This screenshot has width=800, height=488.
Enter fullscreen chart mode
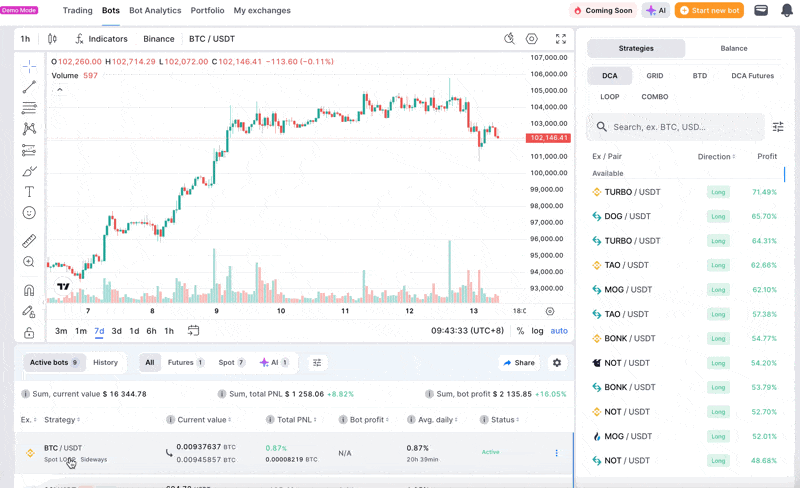(561, 39)
